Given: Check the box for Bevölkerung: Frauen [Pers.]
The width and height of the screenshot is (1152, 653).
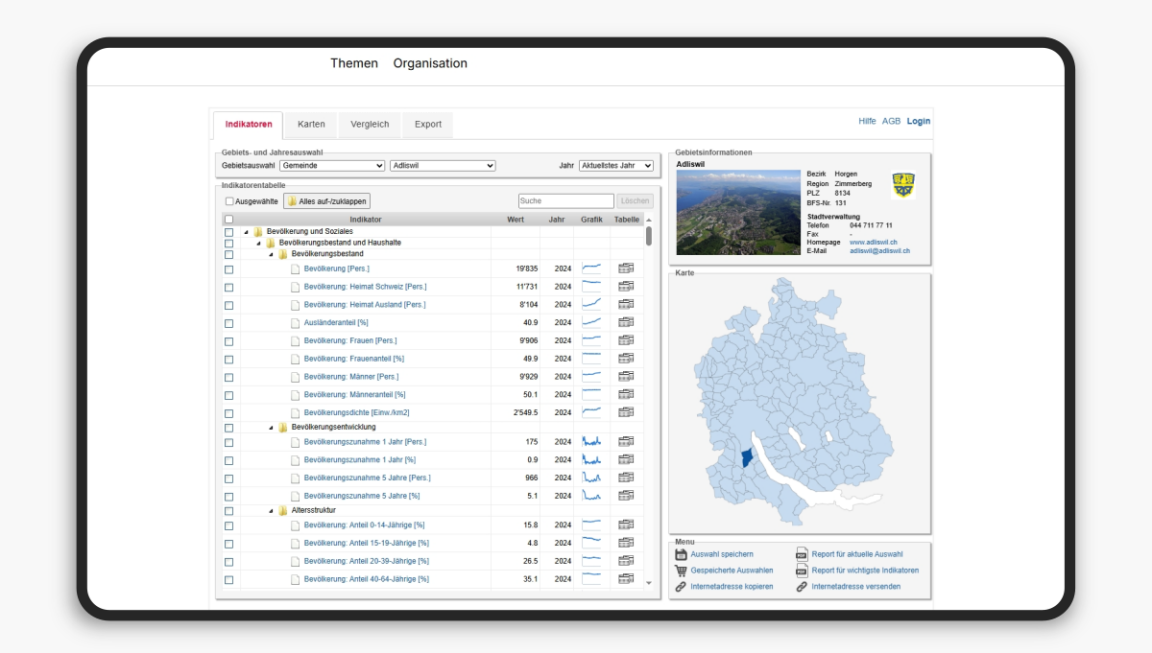Looking at the screenshot, I should [x=229, y=341].
